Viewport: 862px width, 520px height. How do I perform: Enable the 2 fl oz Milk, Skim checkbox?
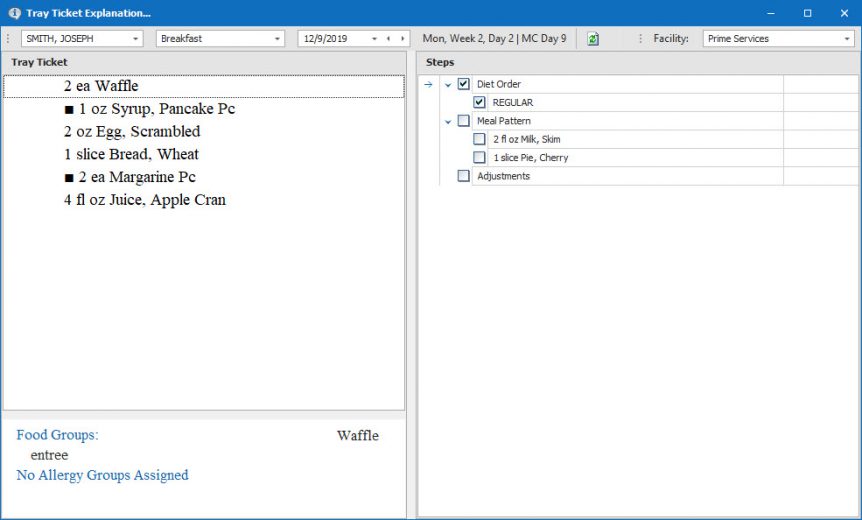479,139
